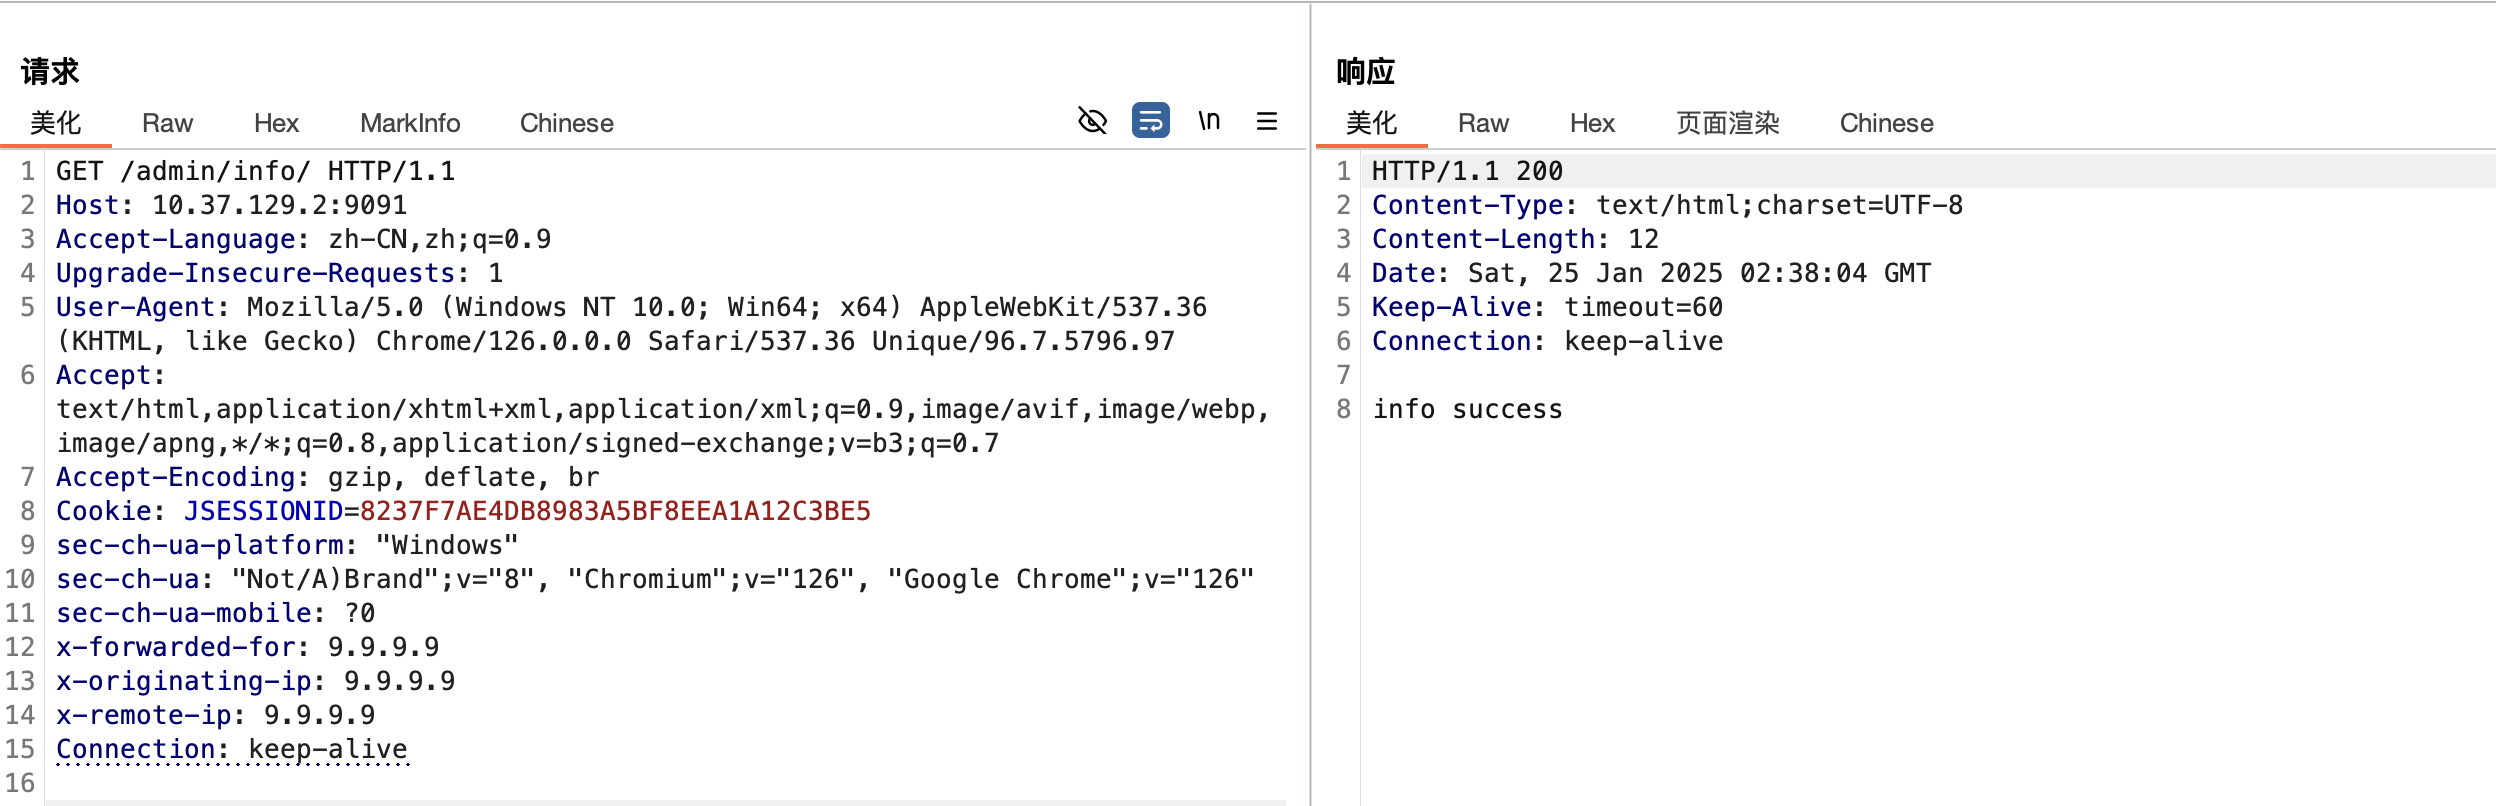
Task: Select response Chinese tab
Action: coord(1886,123)
